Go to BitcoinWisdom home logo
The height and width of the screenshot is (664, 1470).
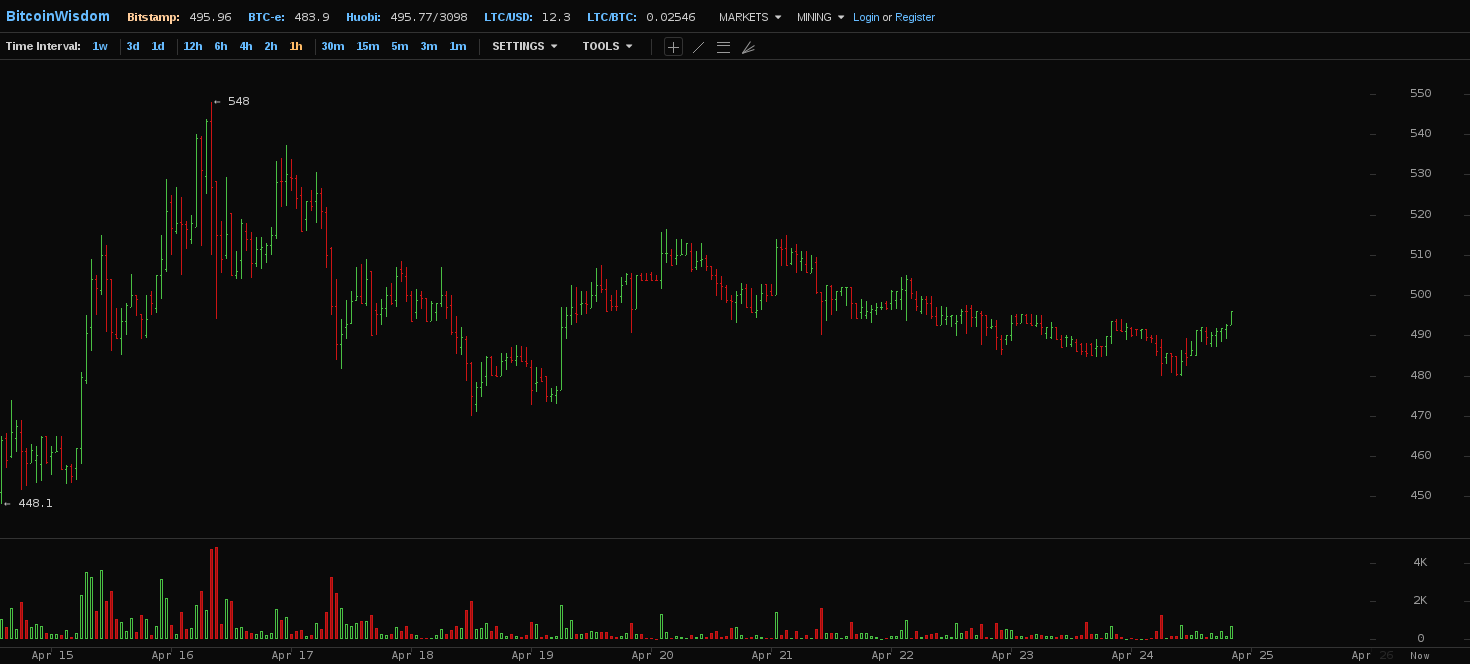[58, 16]
